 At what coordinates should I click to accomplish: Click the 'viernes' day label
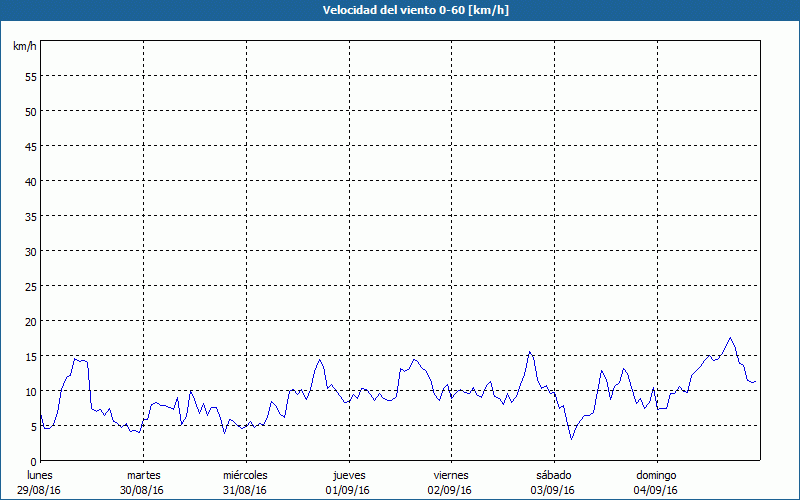pos(451,475)
